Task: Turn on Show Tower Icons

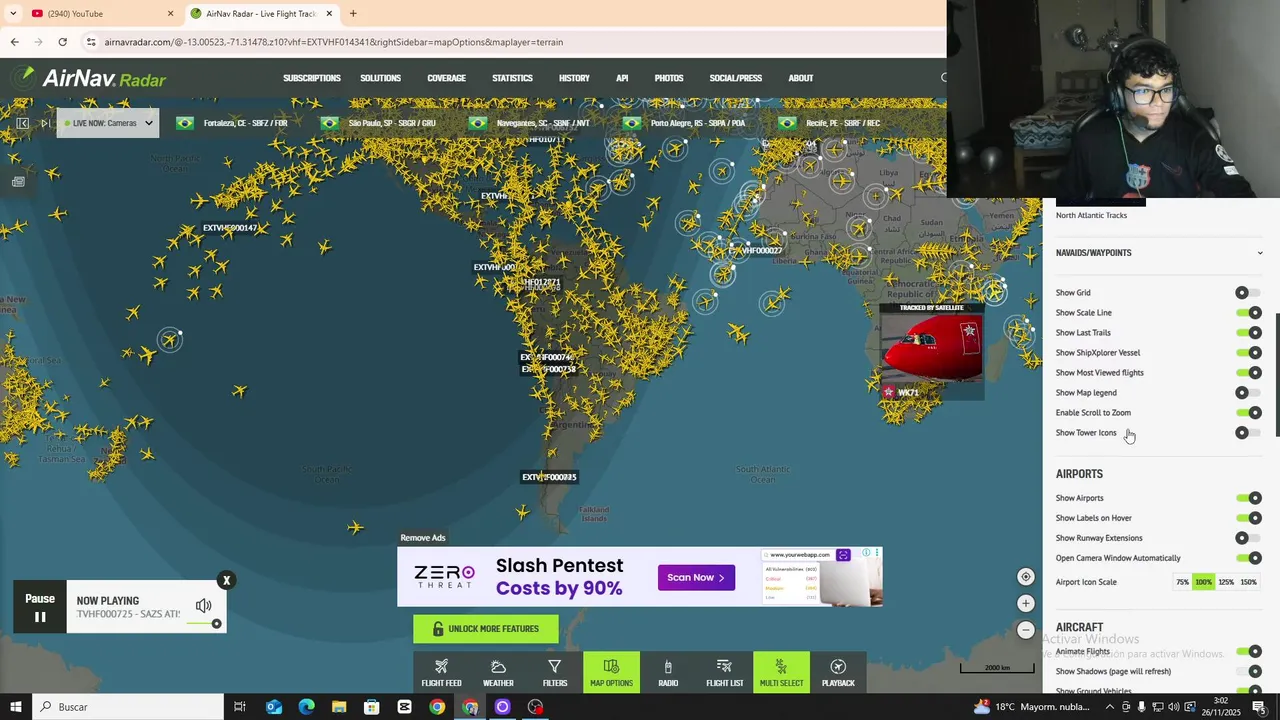Action: pyautogui.click(x=1247, y=433)
